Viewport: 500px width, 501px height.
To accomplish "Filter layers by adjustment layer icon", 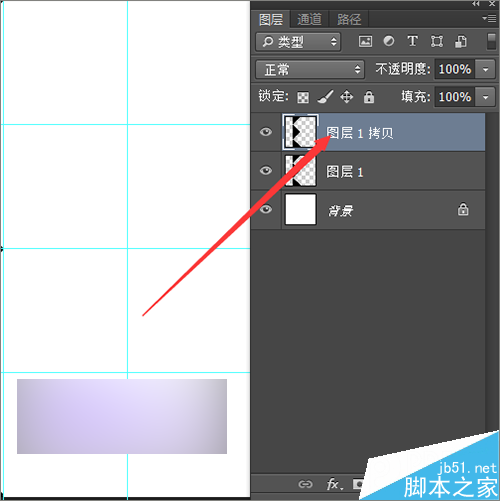I will coord(389,41).
